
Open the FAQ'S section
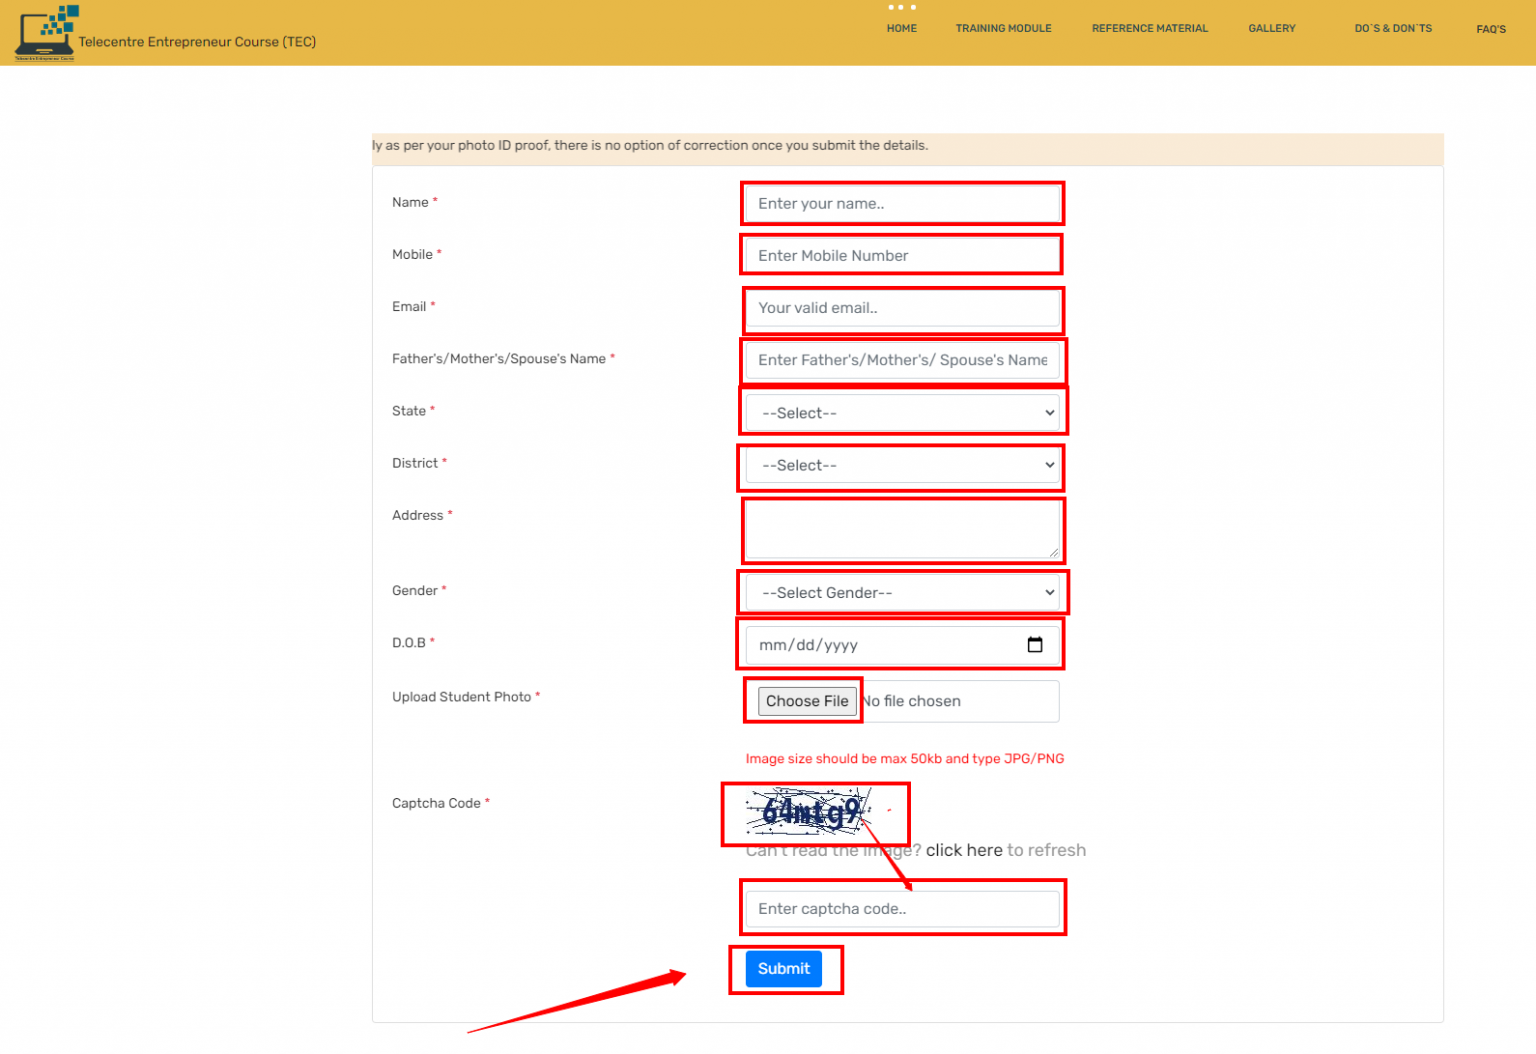pyautogui.click(x=1490, y=29)
